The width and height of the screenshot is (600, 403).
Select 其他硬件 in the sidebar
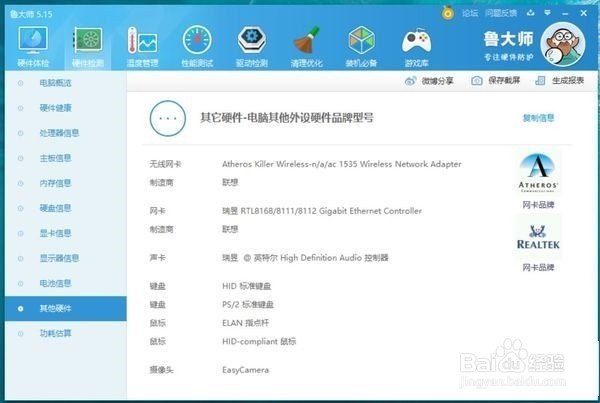(x=66, y=308)
